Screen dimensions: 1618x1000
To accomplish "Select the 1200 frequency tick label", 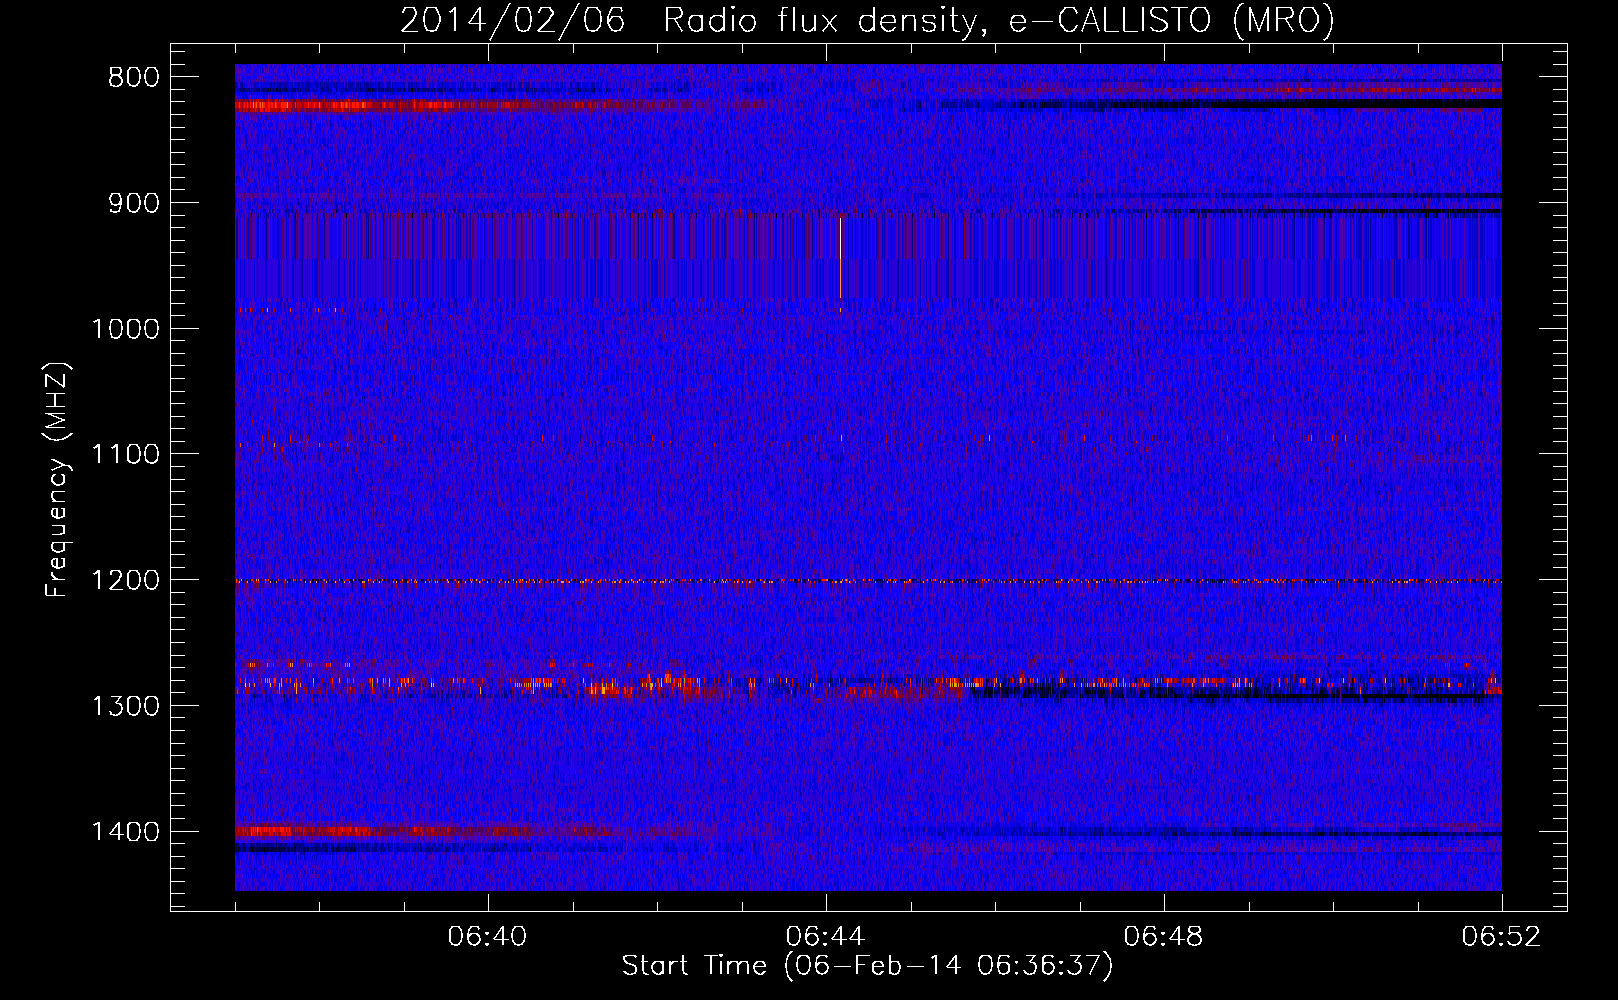I will [125, 580].
